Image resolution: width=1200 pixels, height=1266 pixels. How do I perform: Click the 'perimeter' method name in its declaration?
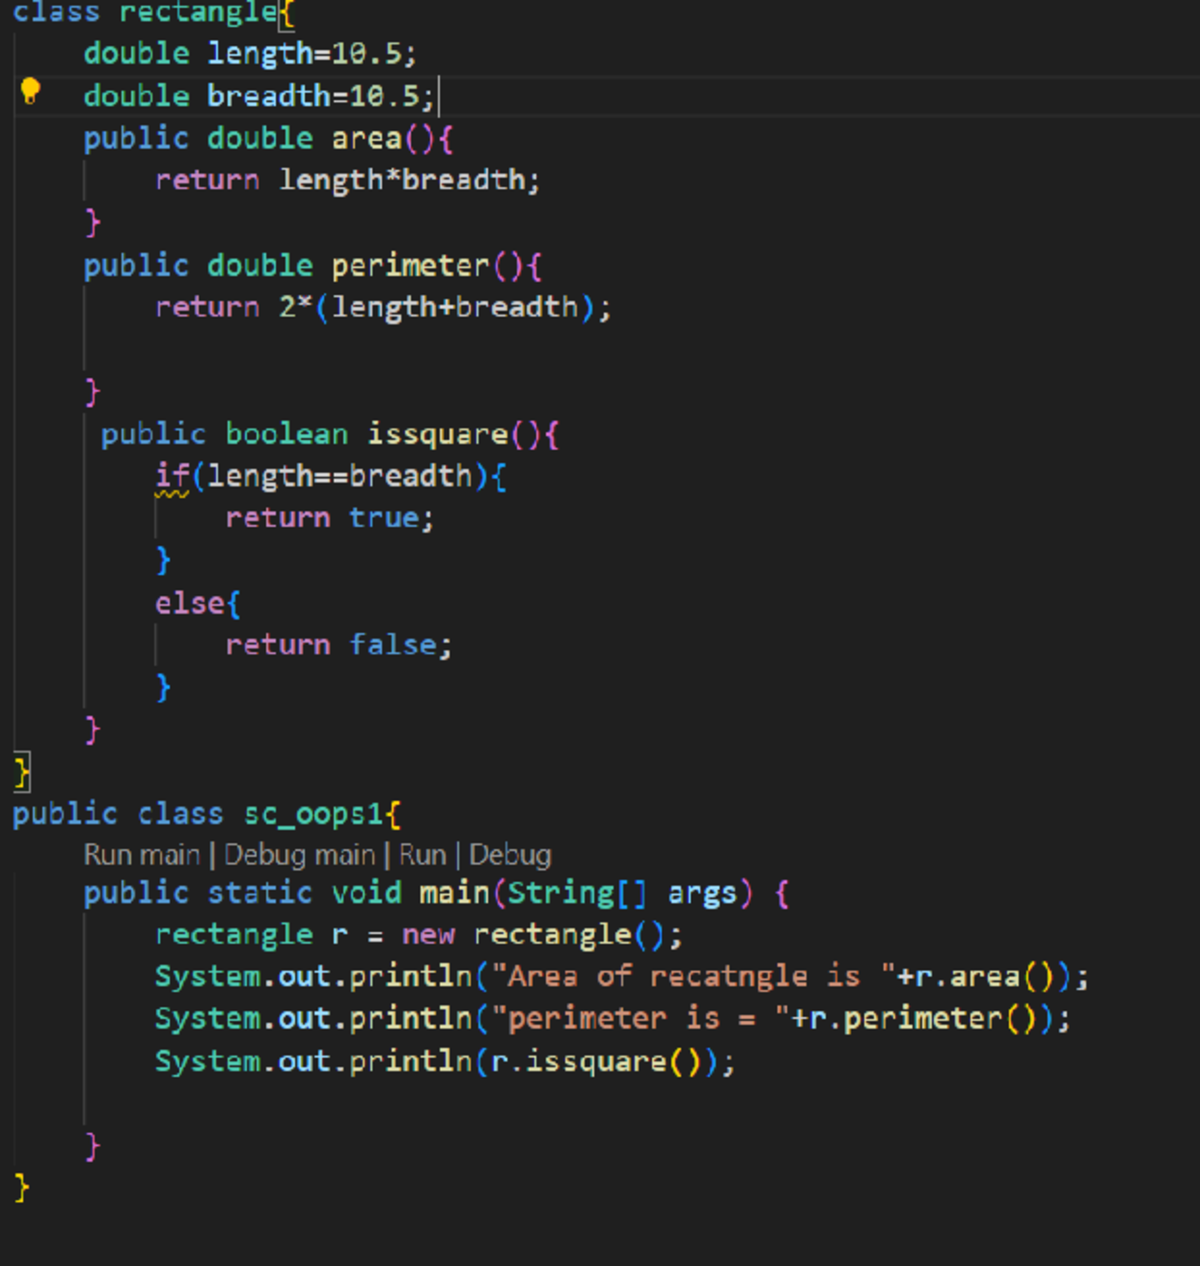coord(411,266)
